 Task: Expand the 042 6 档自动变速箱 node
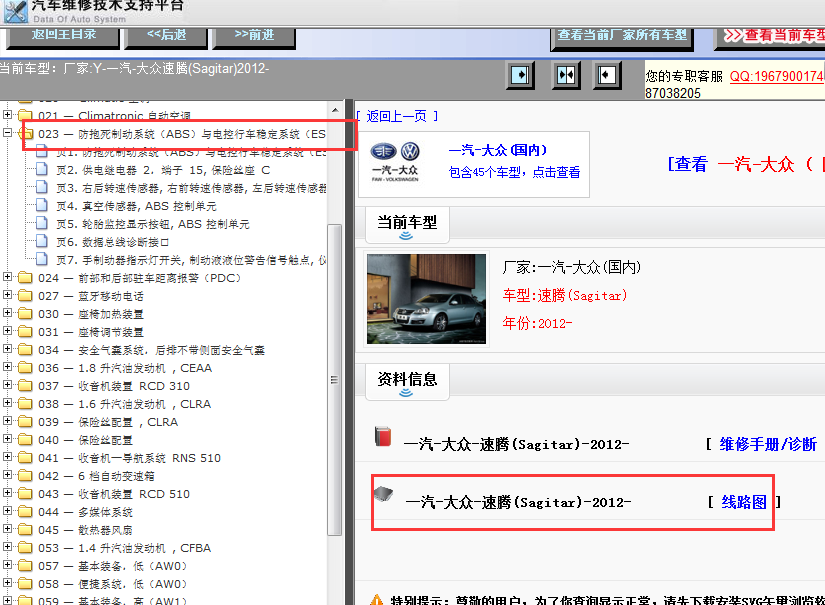click(x=7, y=475)
